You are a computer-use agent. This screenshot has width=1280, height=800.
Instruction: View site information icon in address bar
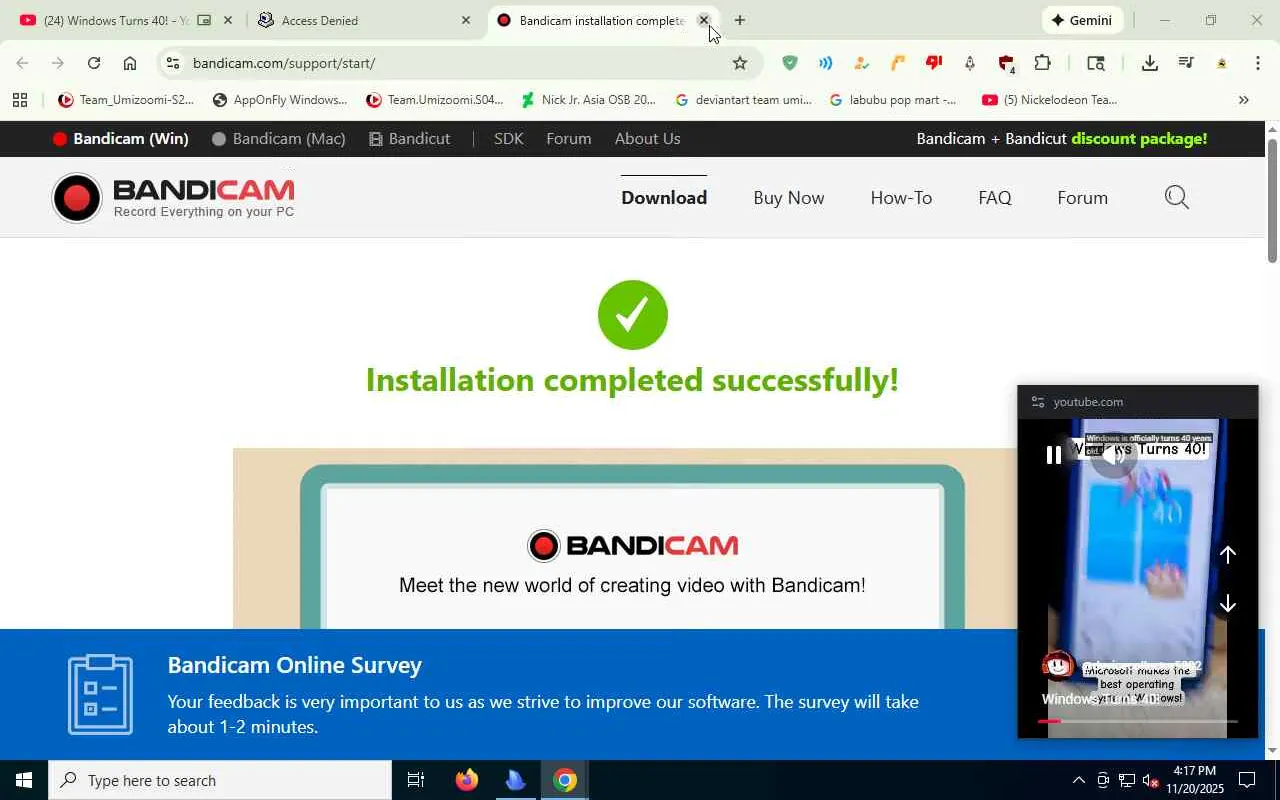173,63
